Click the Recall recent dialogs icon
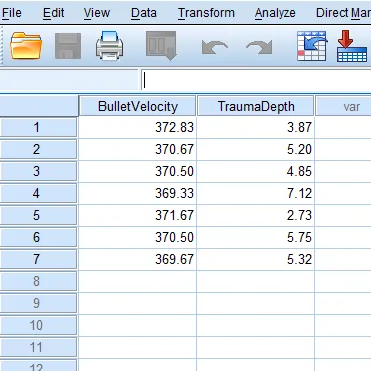371x371 pixels. pos(161,46)
